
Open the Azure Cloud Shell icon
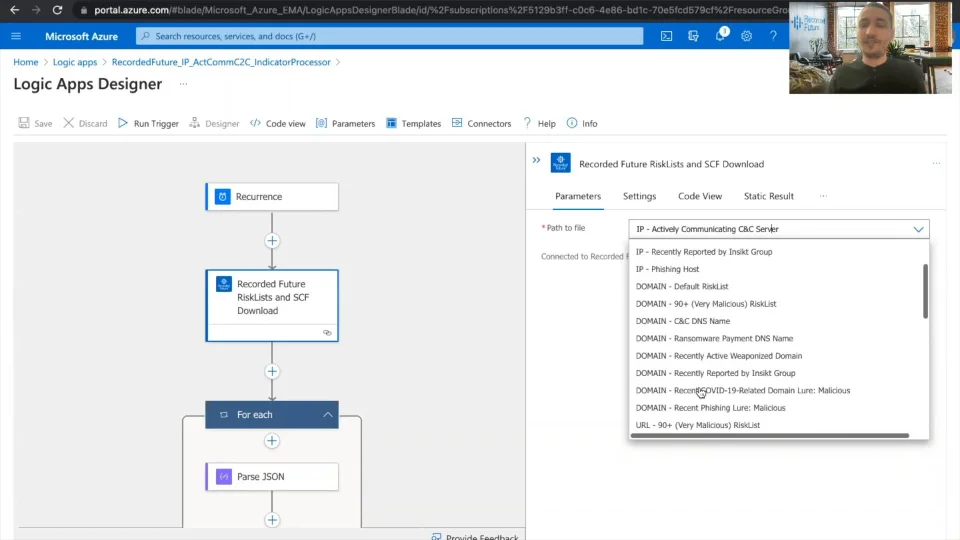[x=667, y=36]
